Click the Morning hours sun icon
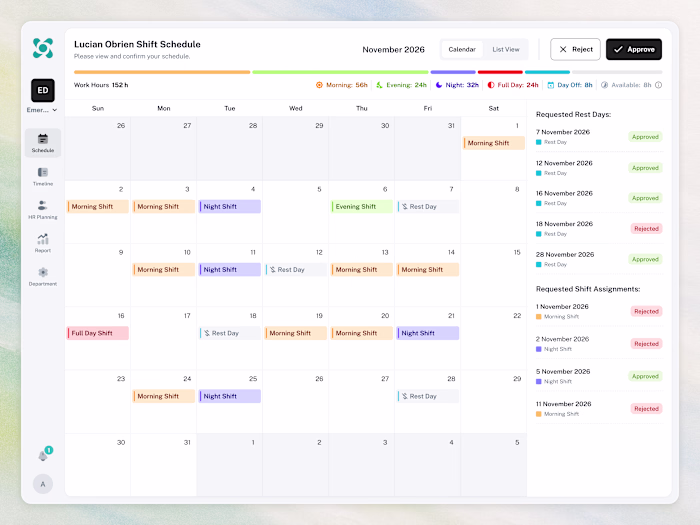Viewport: 700px width, 525px height. click(319, 85)
